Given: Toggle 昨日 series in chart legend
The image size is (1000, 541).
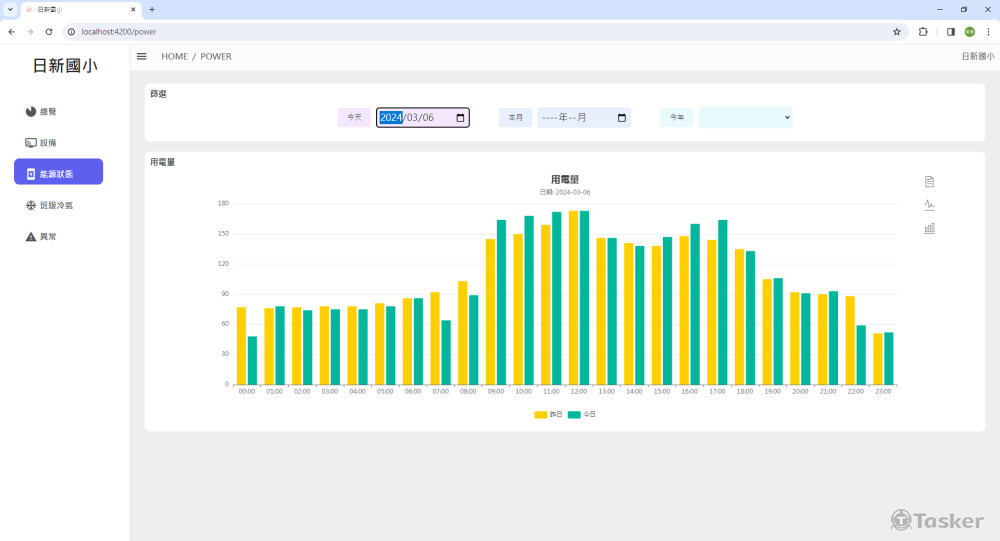Looking at the screenshot, I should (548, 414).
